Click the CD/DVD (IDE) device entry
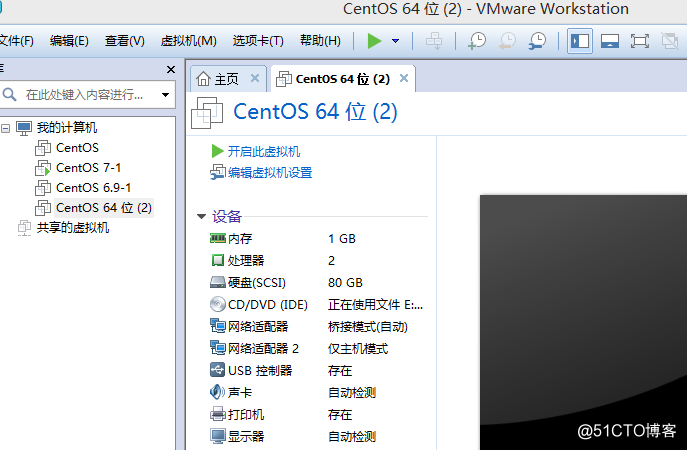 pos(259,305)
